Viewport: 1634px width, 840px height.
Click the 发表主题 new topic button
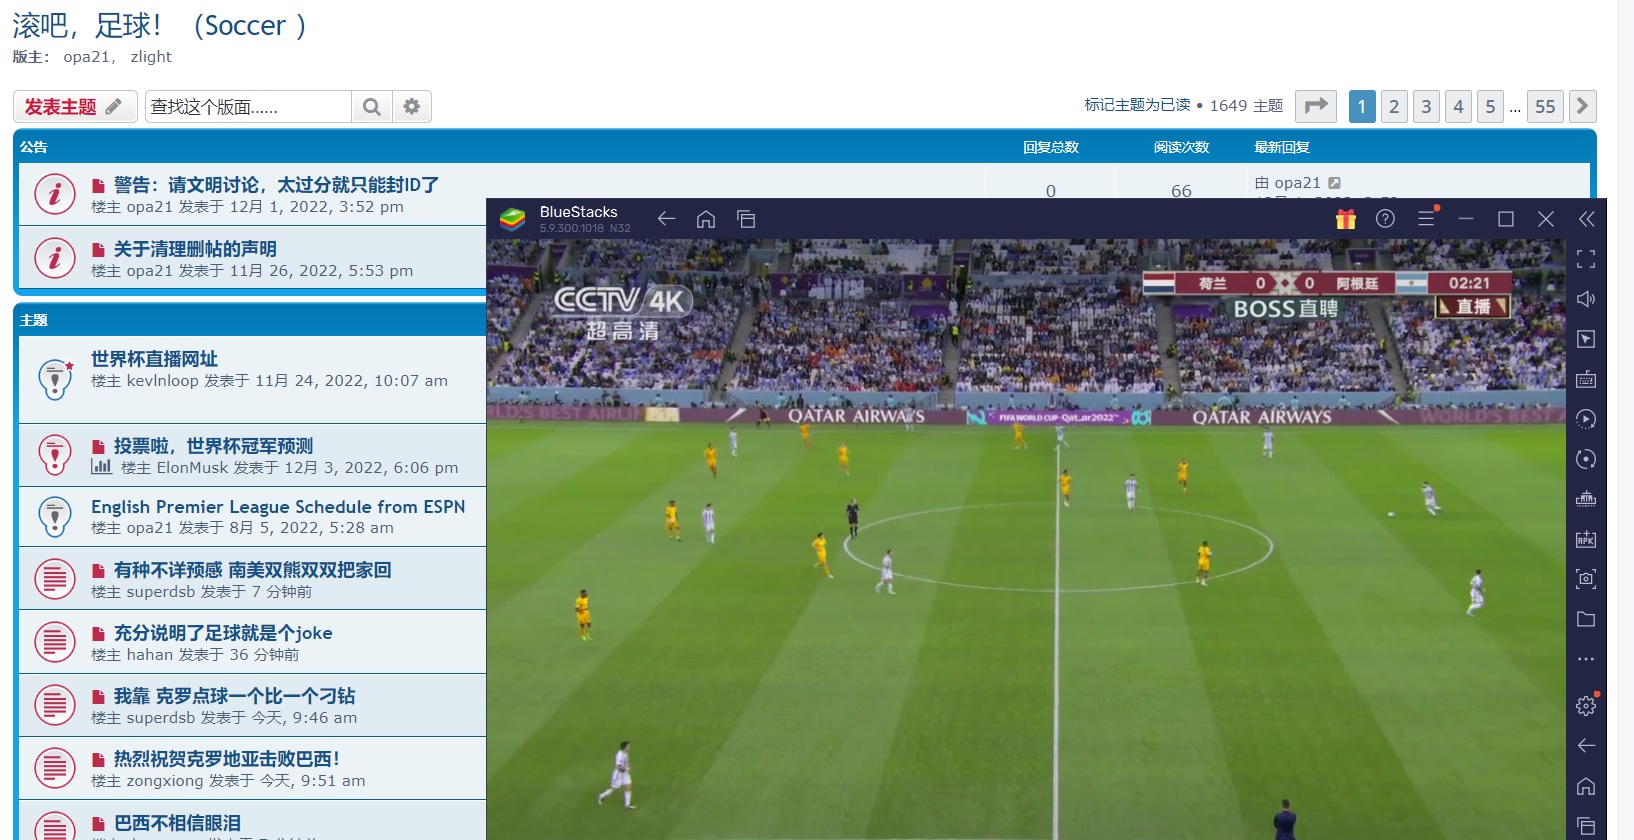pos(75,106)
